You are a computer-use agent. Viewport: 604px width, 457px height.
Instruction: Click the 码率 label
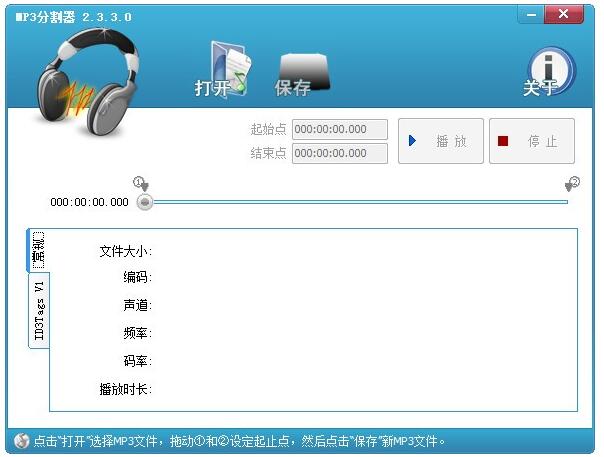[138, 361]
